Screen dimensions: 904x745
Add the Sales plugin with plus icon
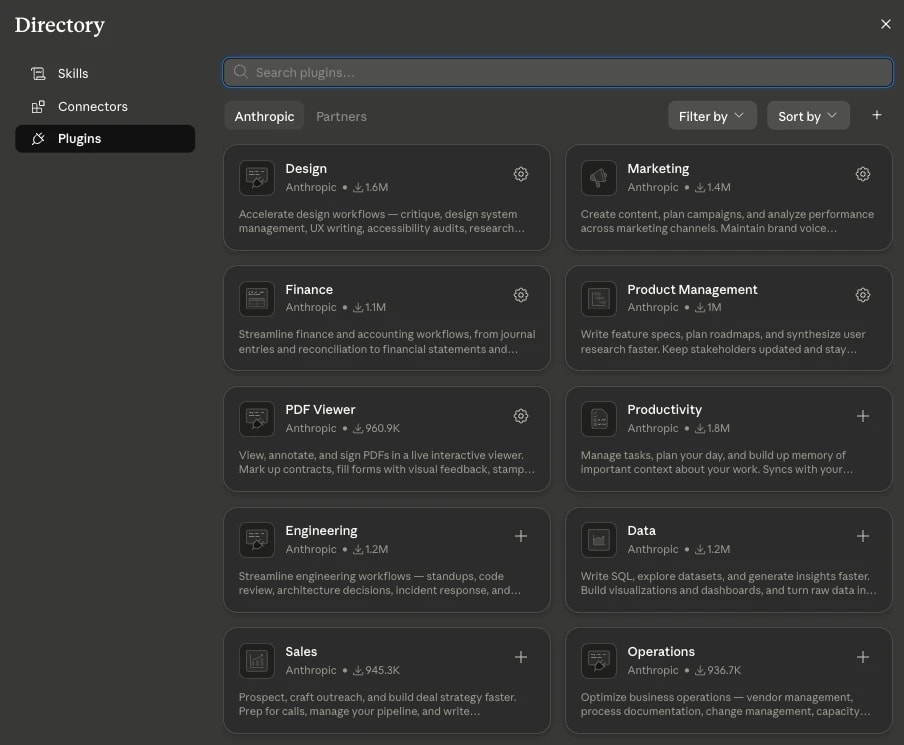click(521, 657)
